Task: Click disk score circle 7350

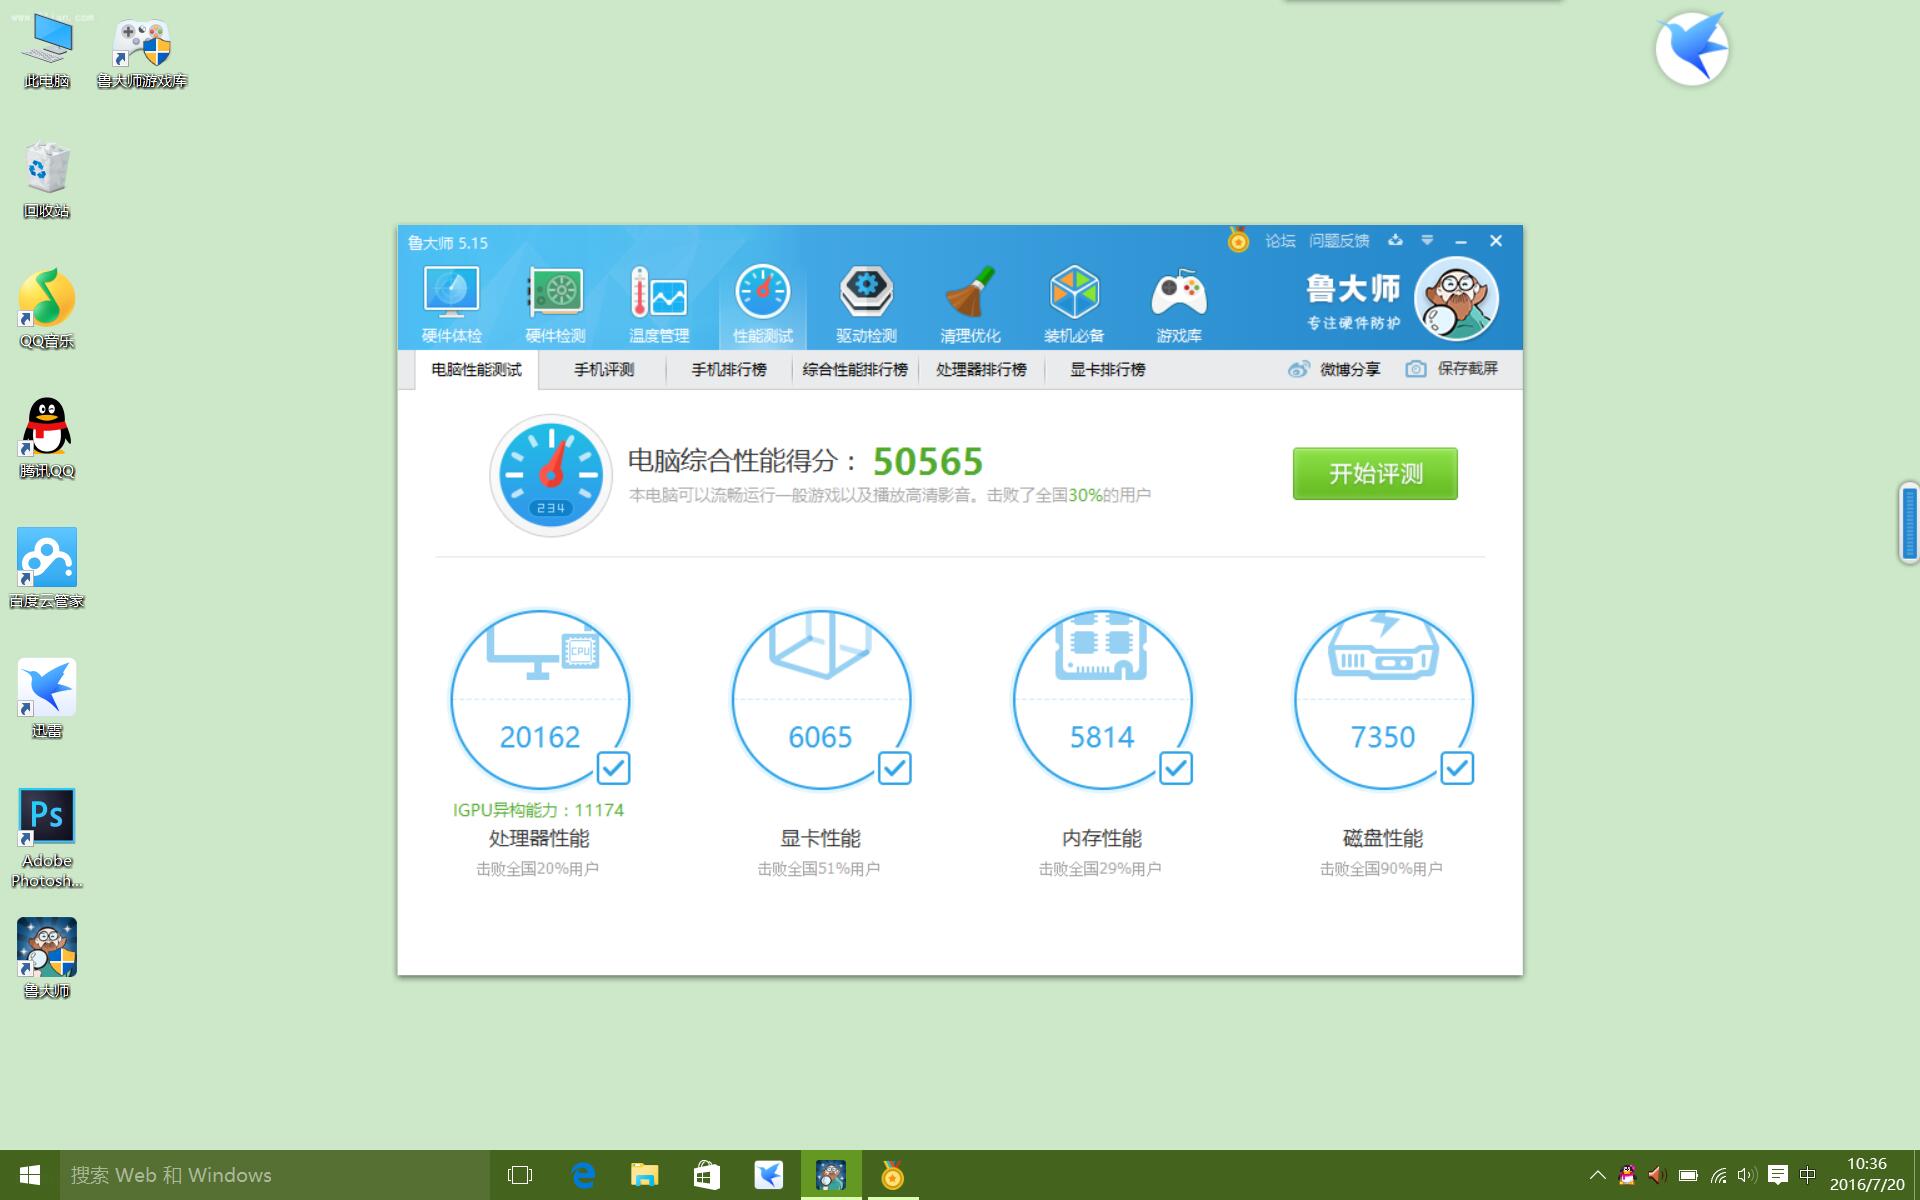Action: (1384, 700)
